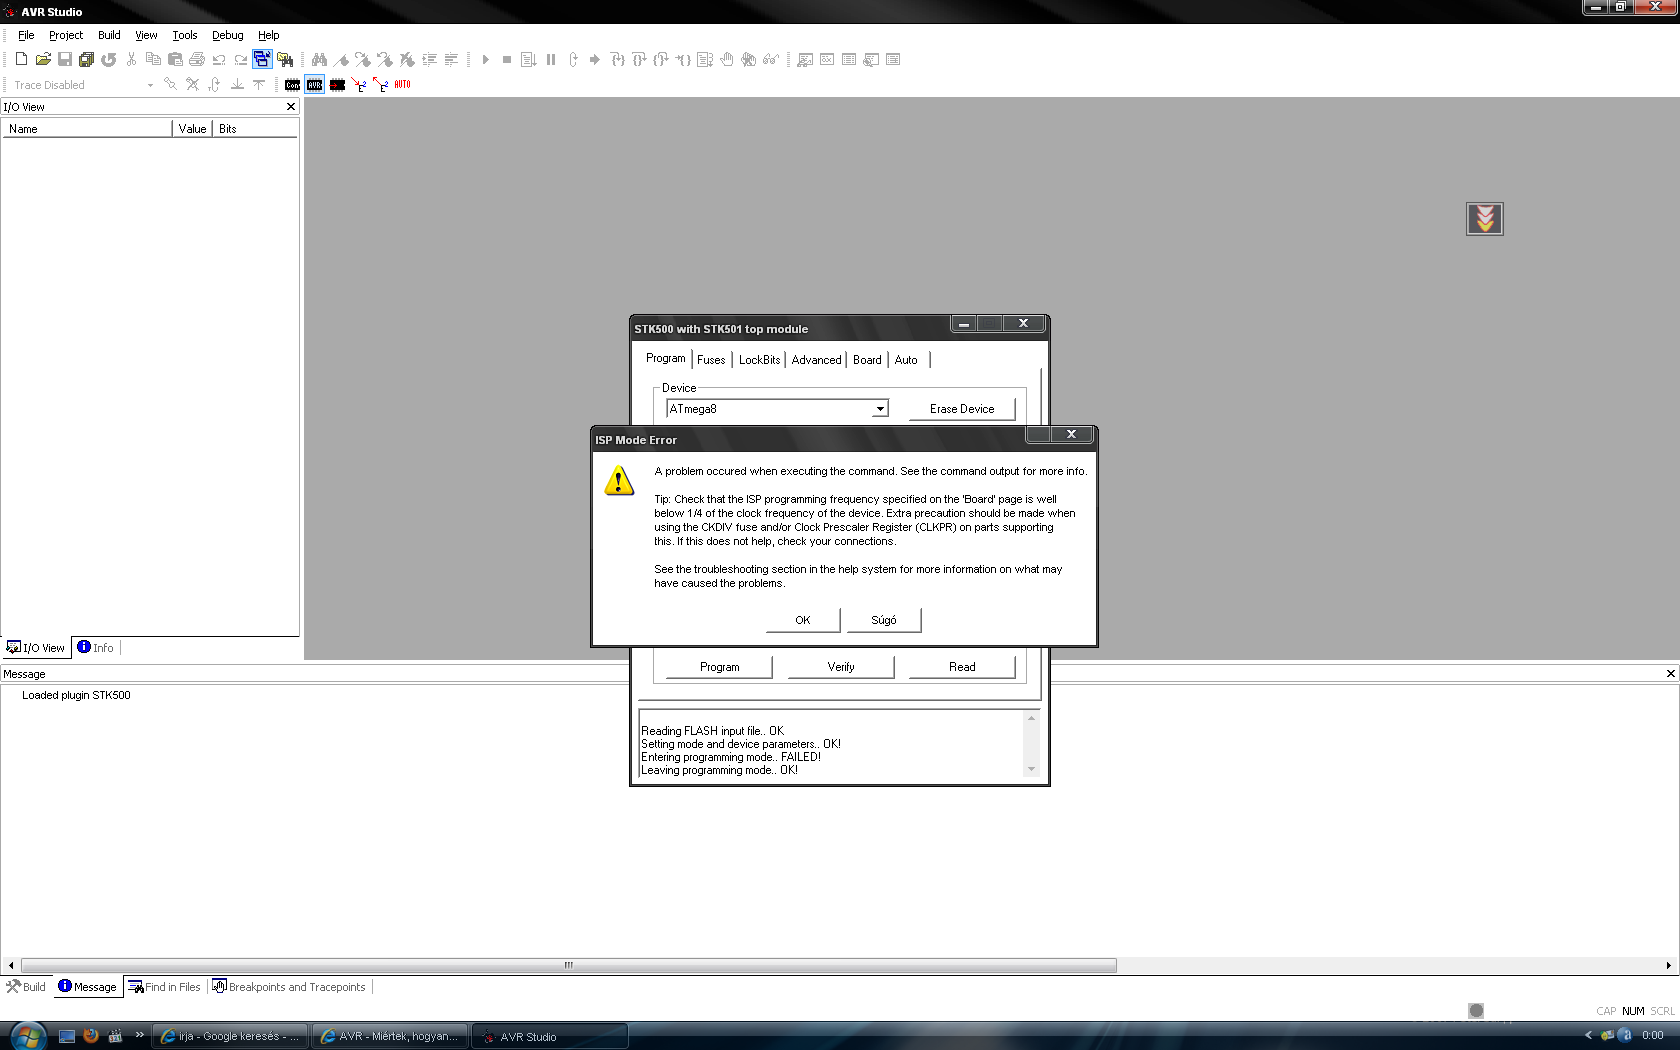Toggle the highlighted window layout icon

(x=262, y=60)
